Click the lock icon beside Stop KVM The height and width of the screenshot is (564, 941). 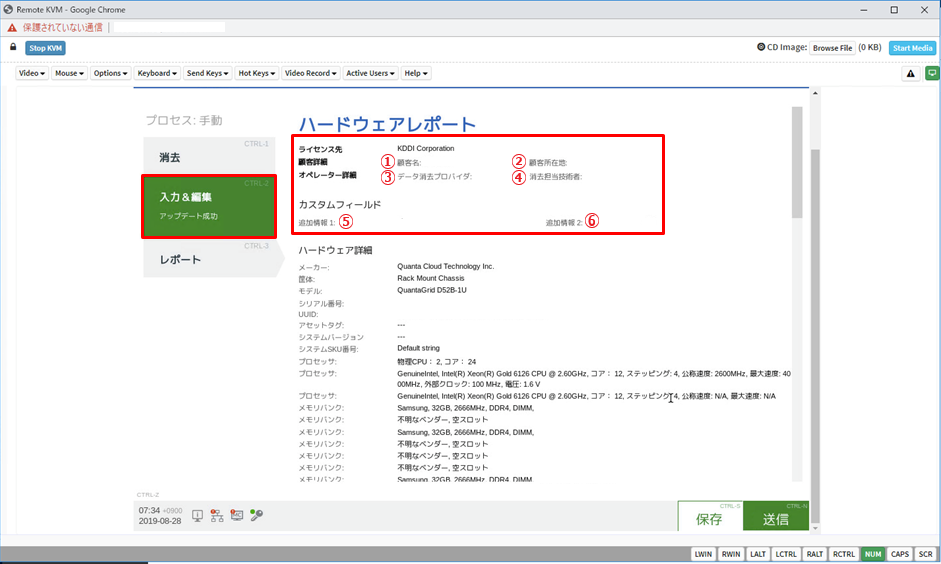coord(13,47)
